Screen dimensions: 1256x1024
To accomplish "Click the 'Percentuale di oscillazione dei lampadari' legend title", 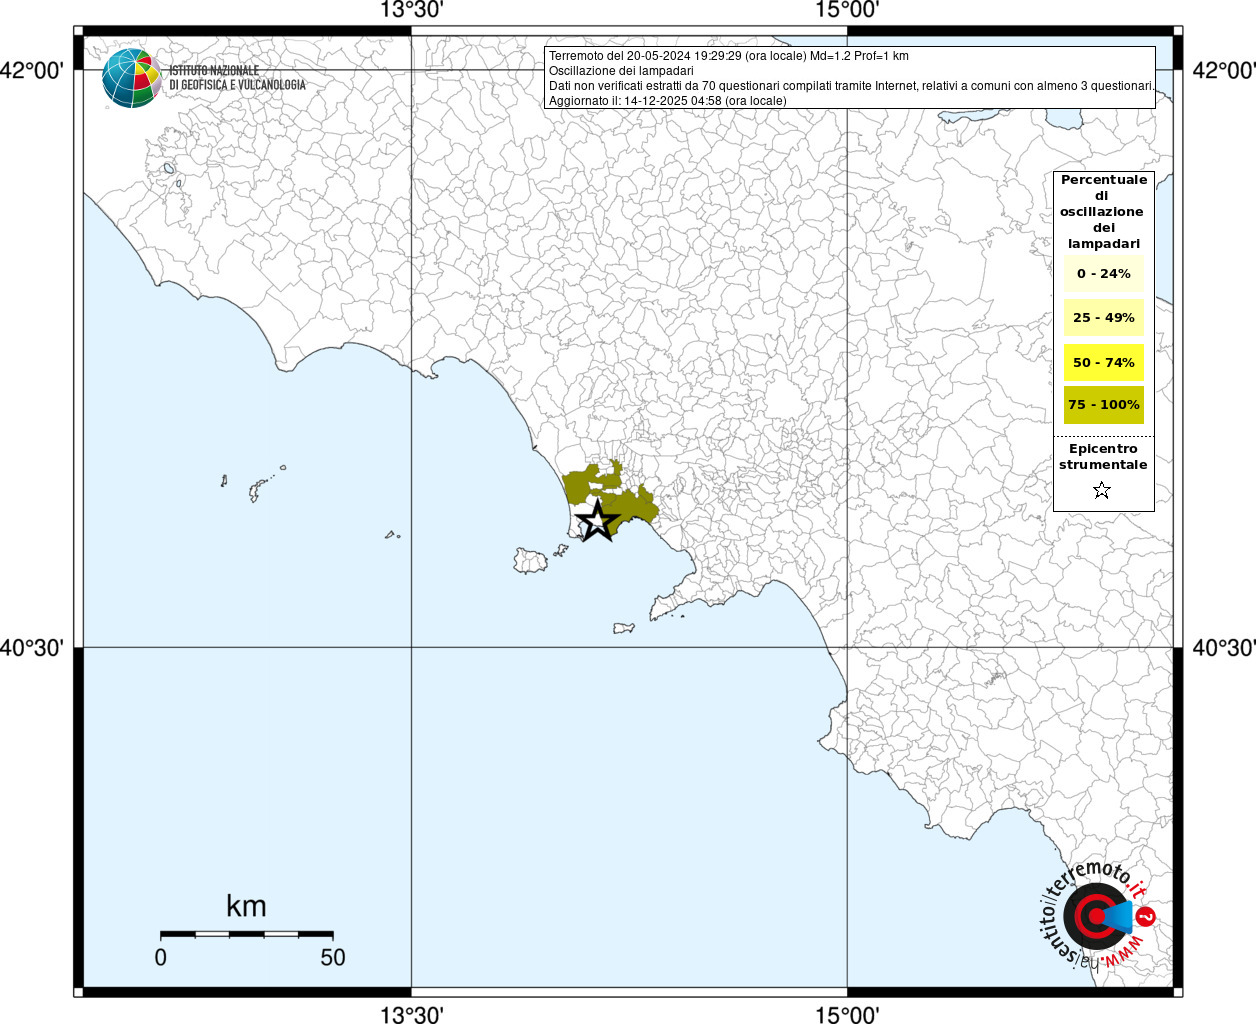I will tap(1103, 212).
